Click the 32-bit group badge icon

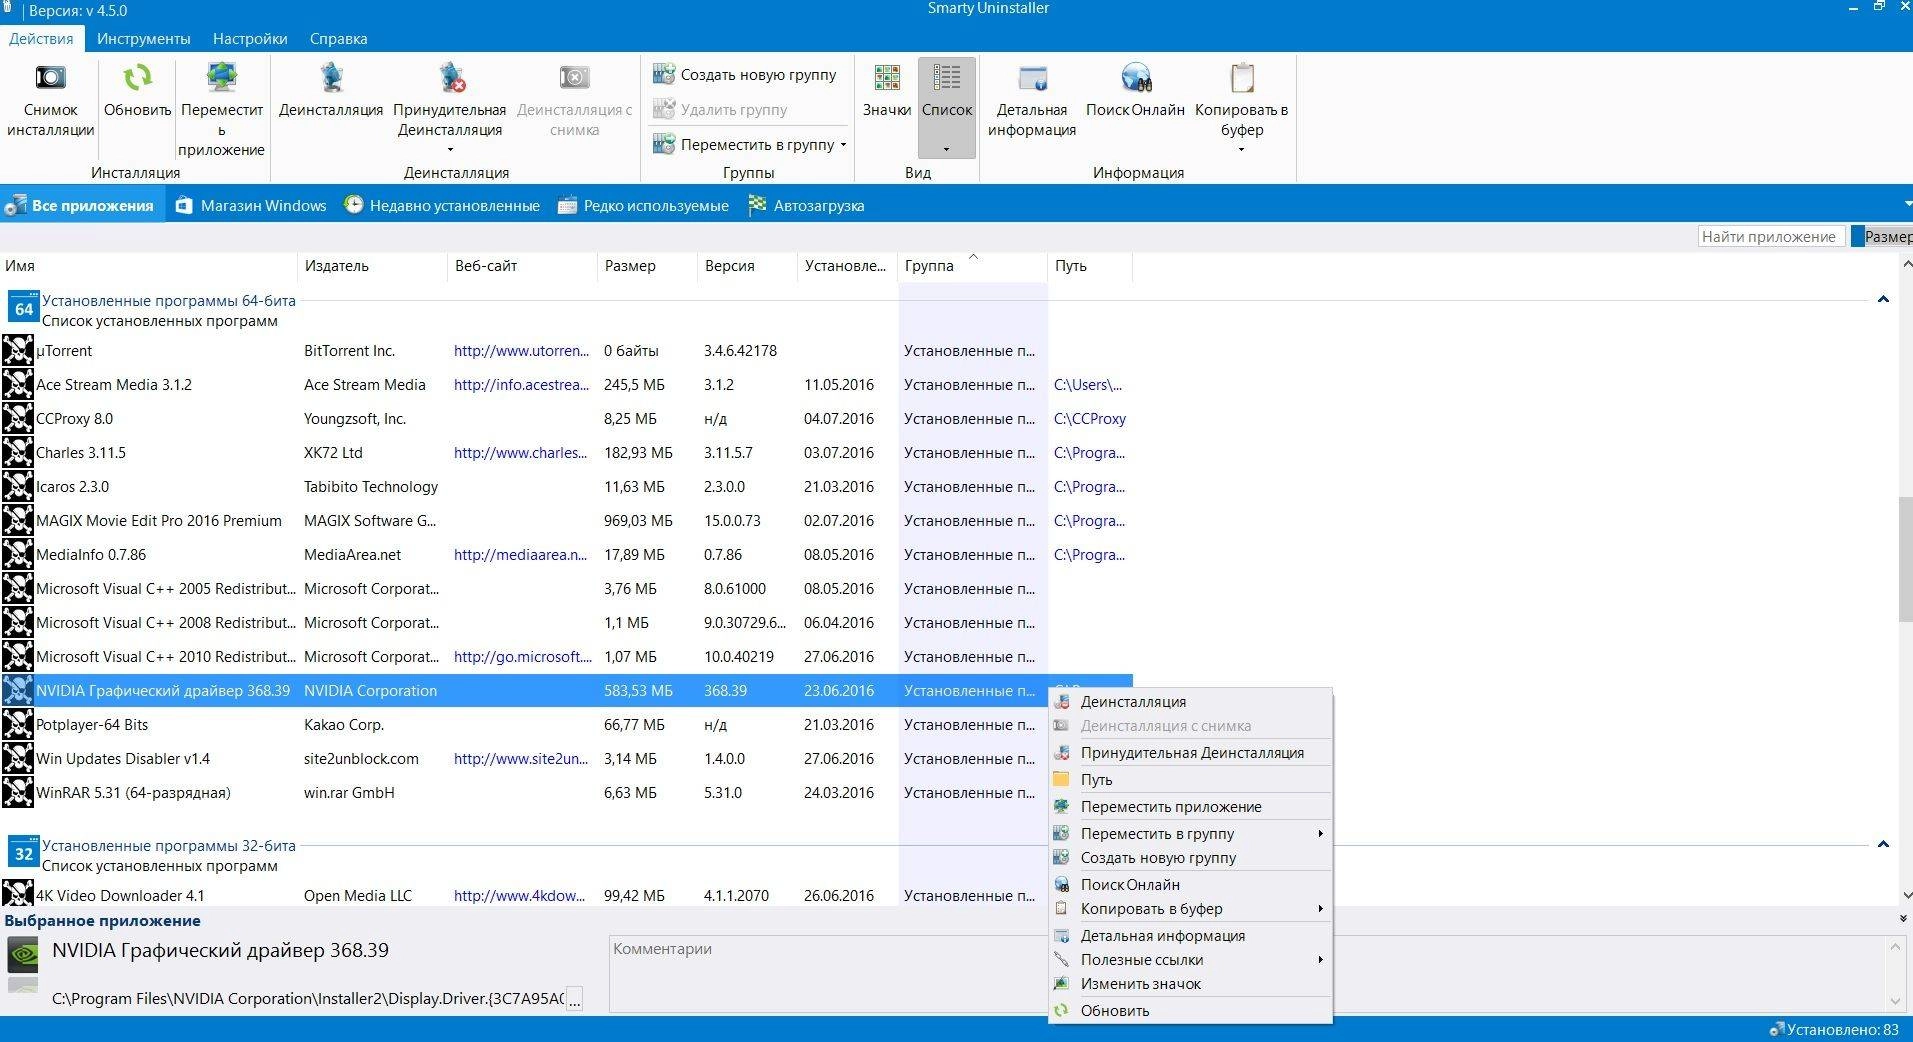click(24, 852)
